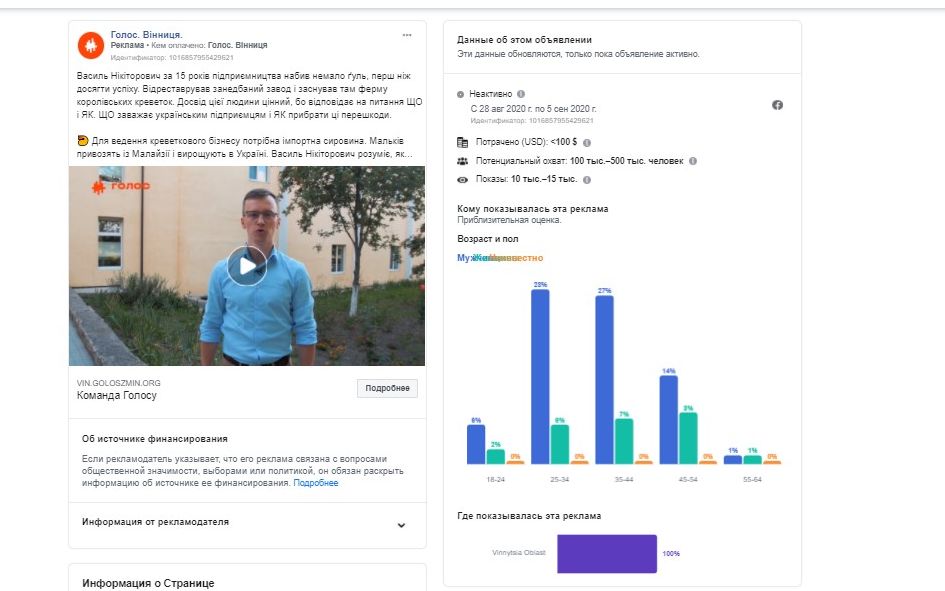Click the eye icon next to Показы

[x=462, y=180]
